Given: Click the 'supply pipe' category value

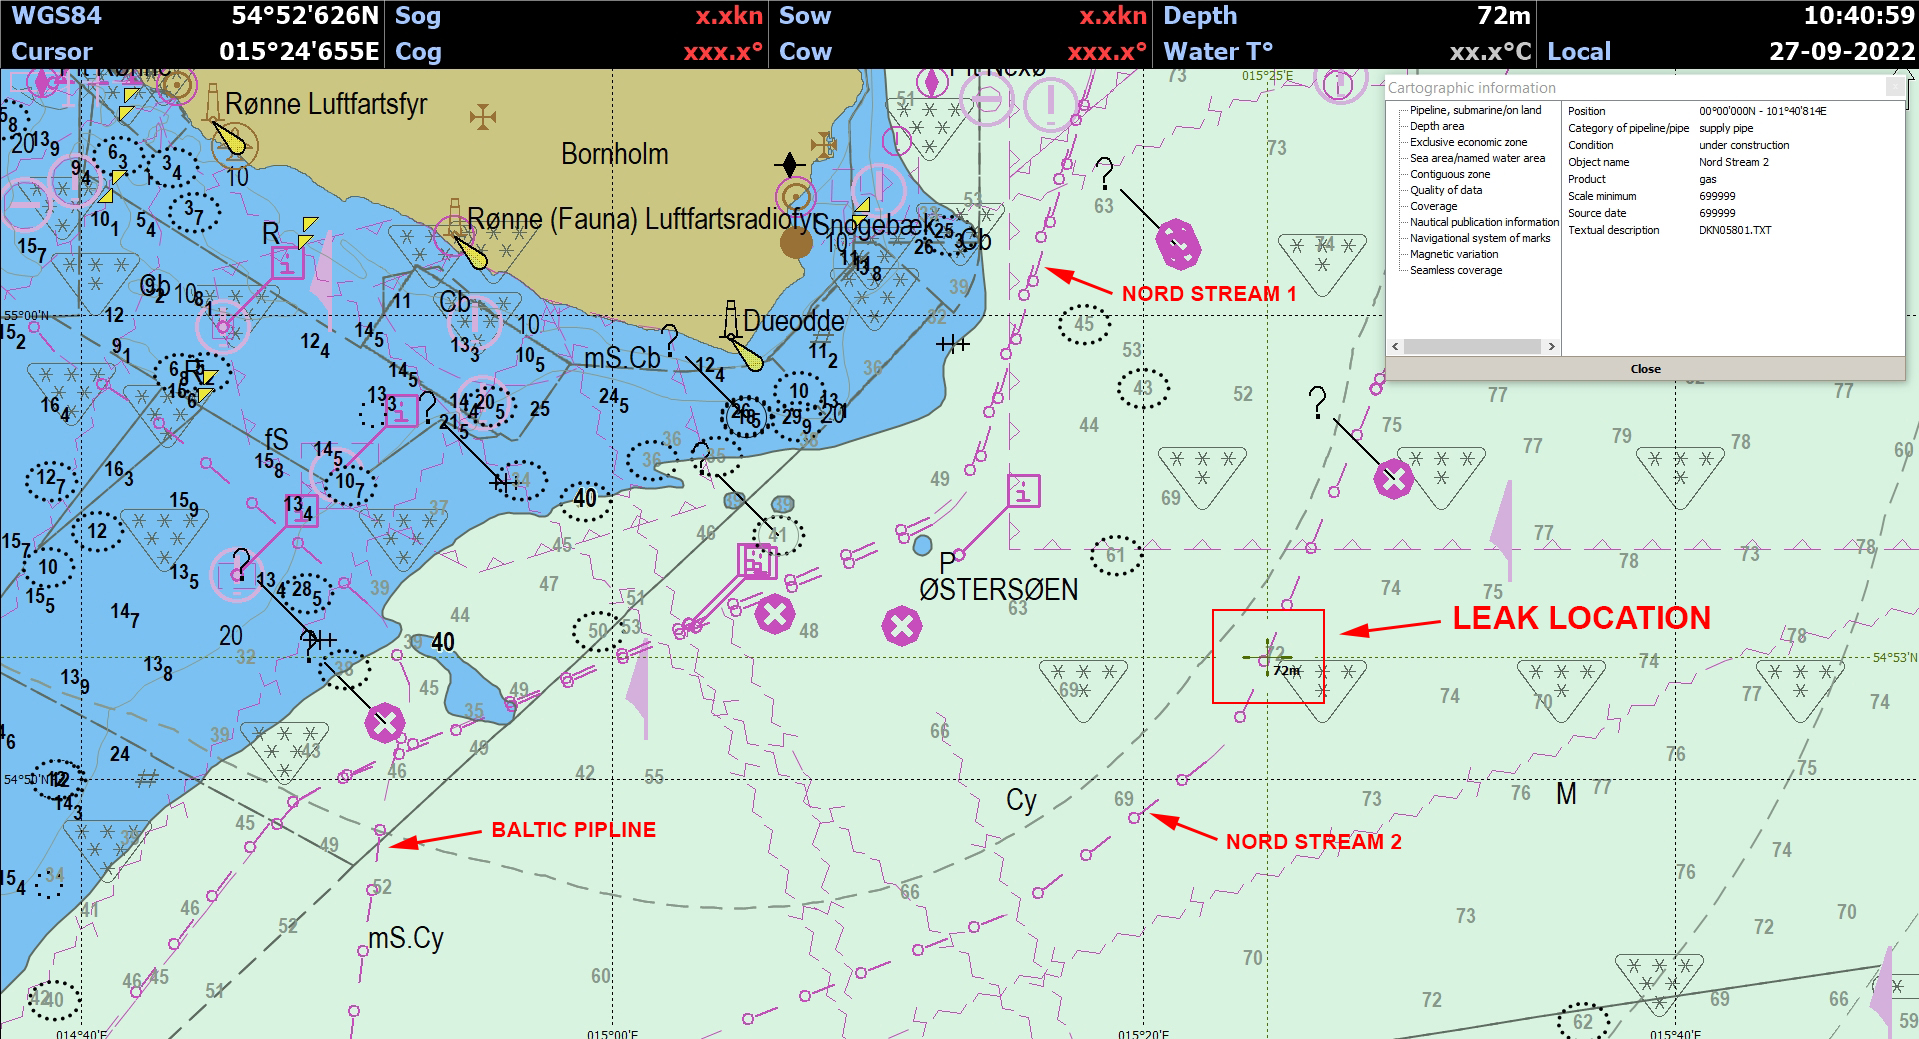Looking at the screenshot, I should point(1726,128).
